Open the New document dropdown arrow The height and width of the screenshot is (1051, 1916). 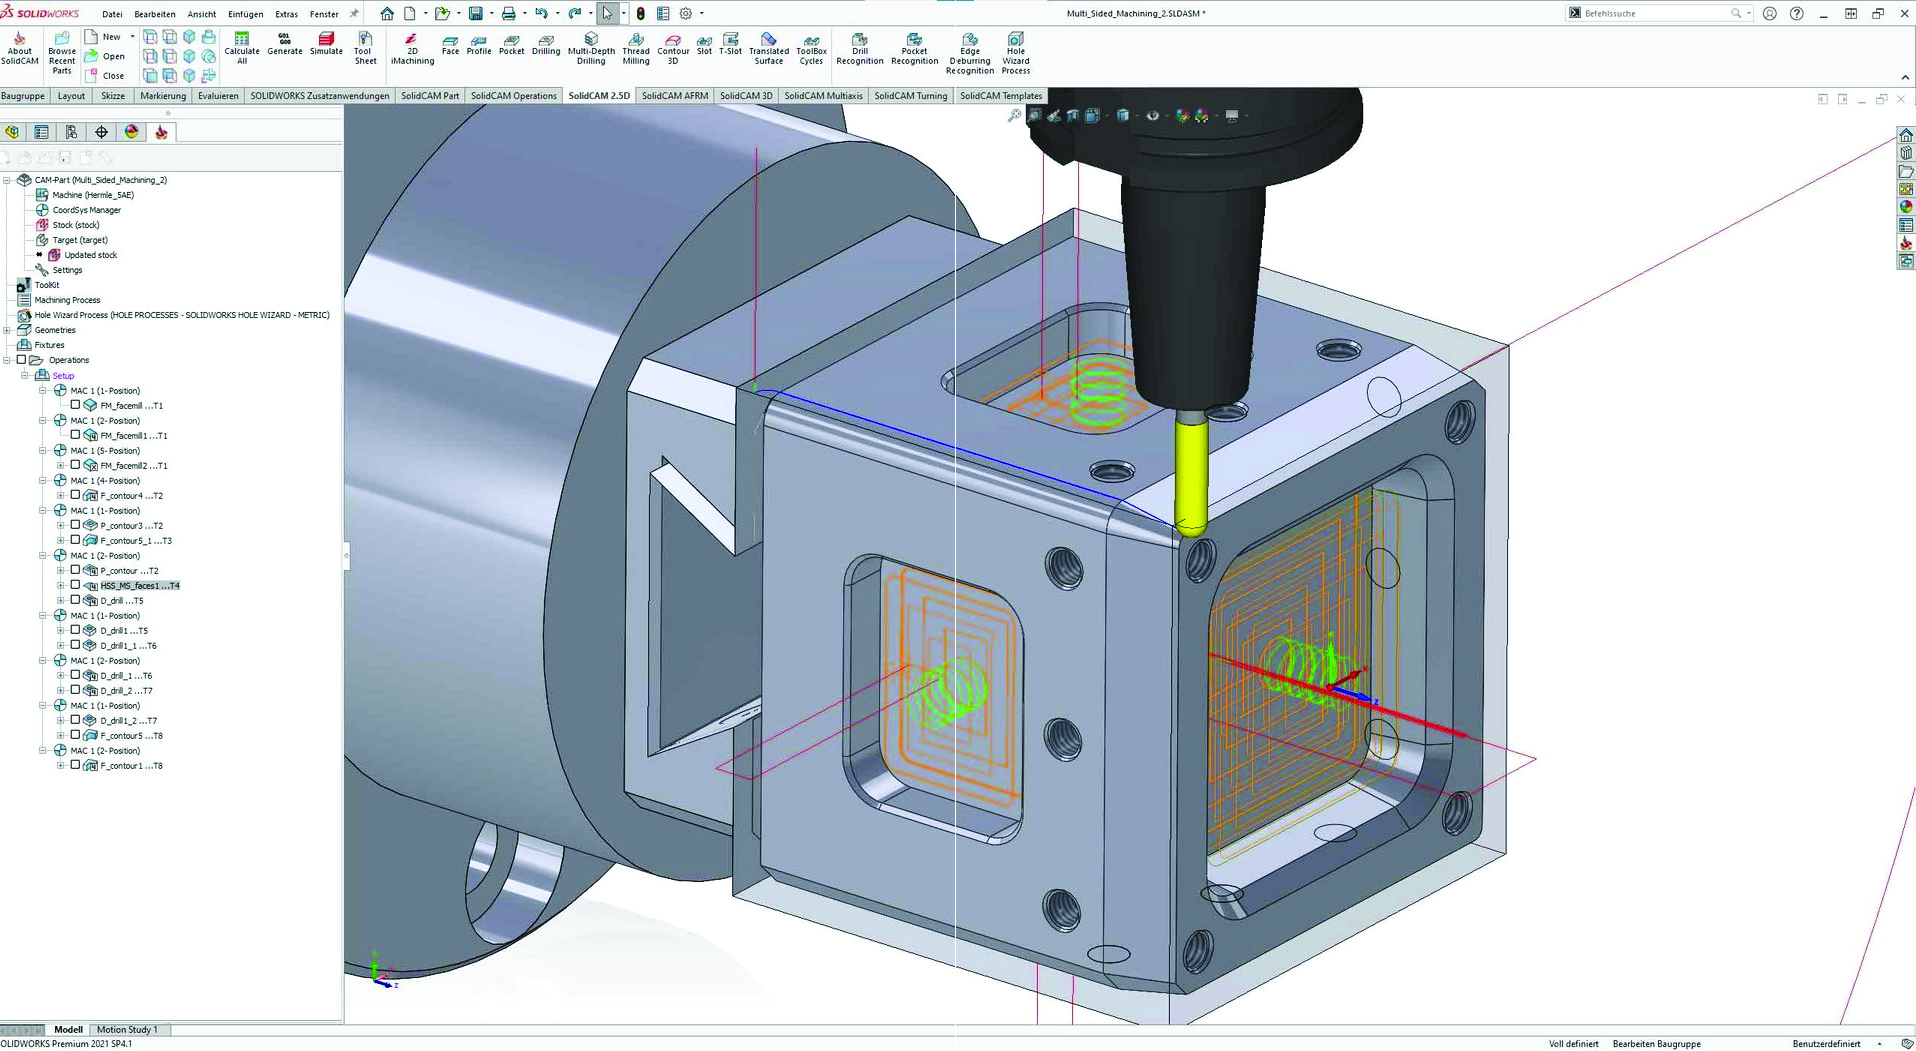[424, 13]
